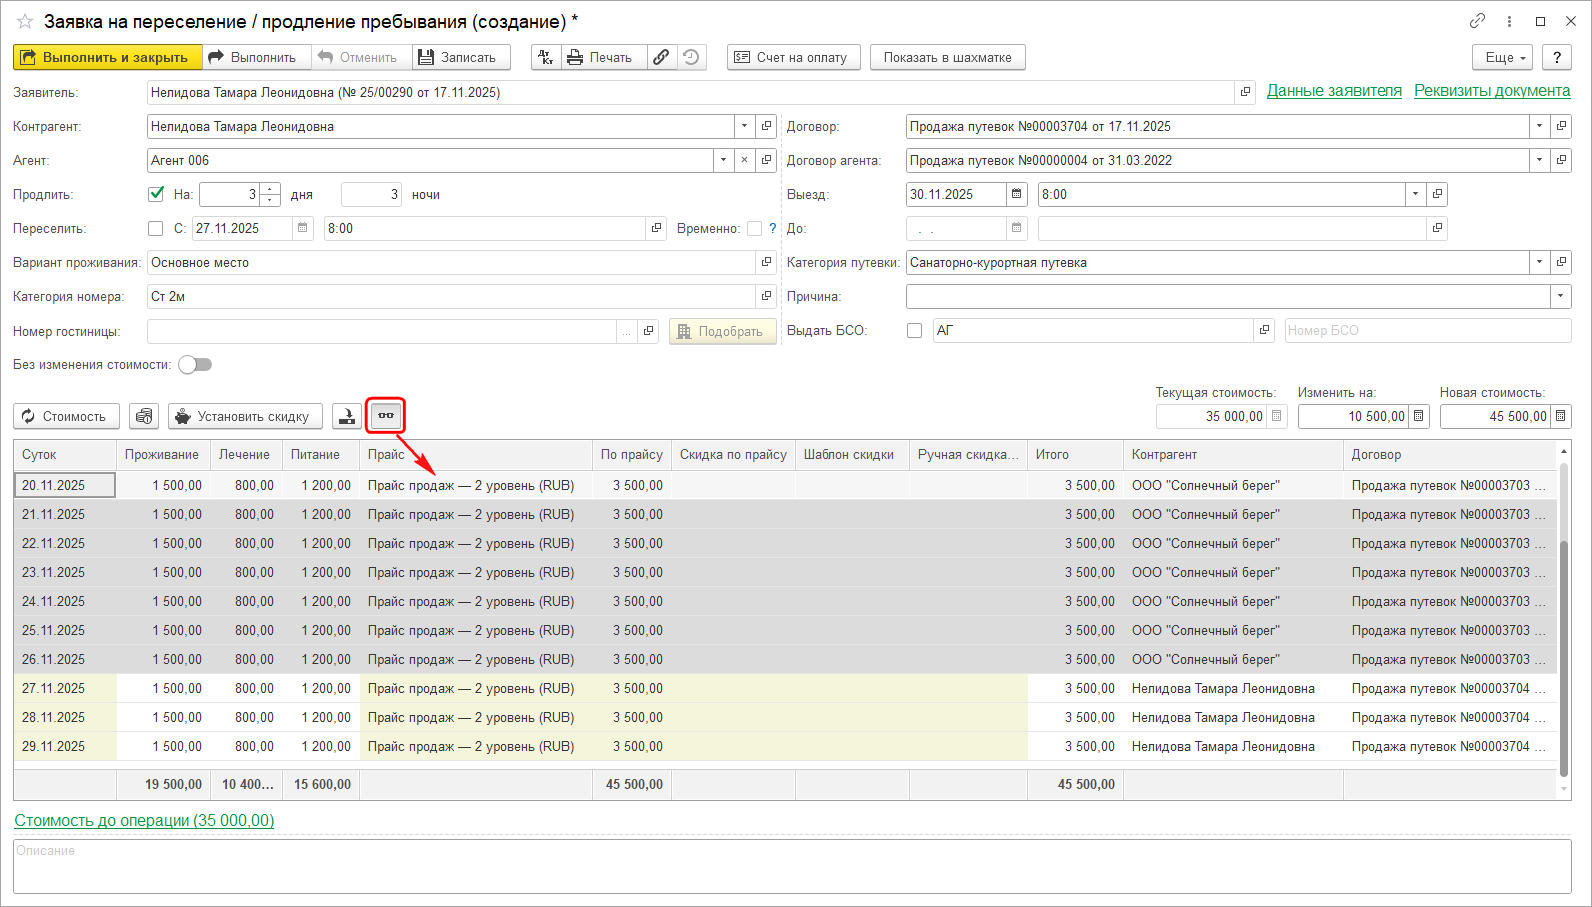The height and width of the screenshot is (907, 1592).
Task: Click the Описание text field
Action: point(791,866)
